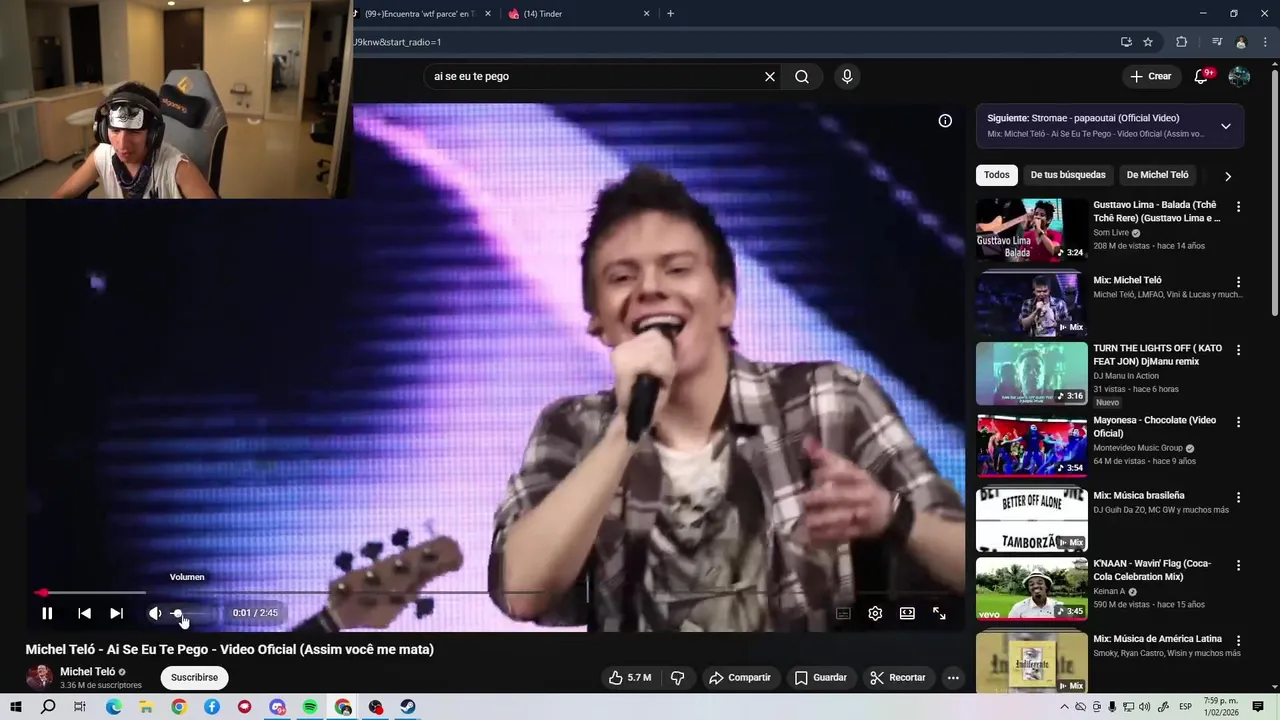This screenshot has height=720, width=1280.
Task: Select the 'De Michel Teló' chip
Action: (x=1157, y=175)
